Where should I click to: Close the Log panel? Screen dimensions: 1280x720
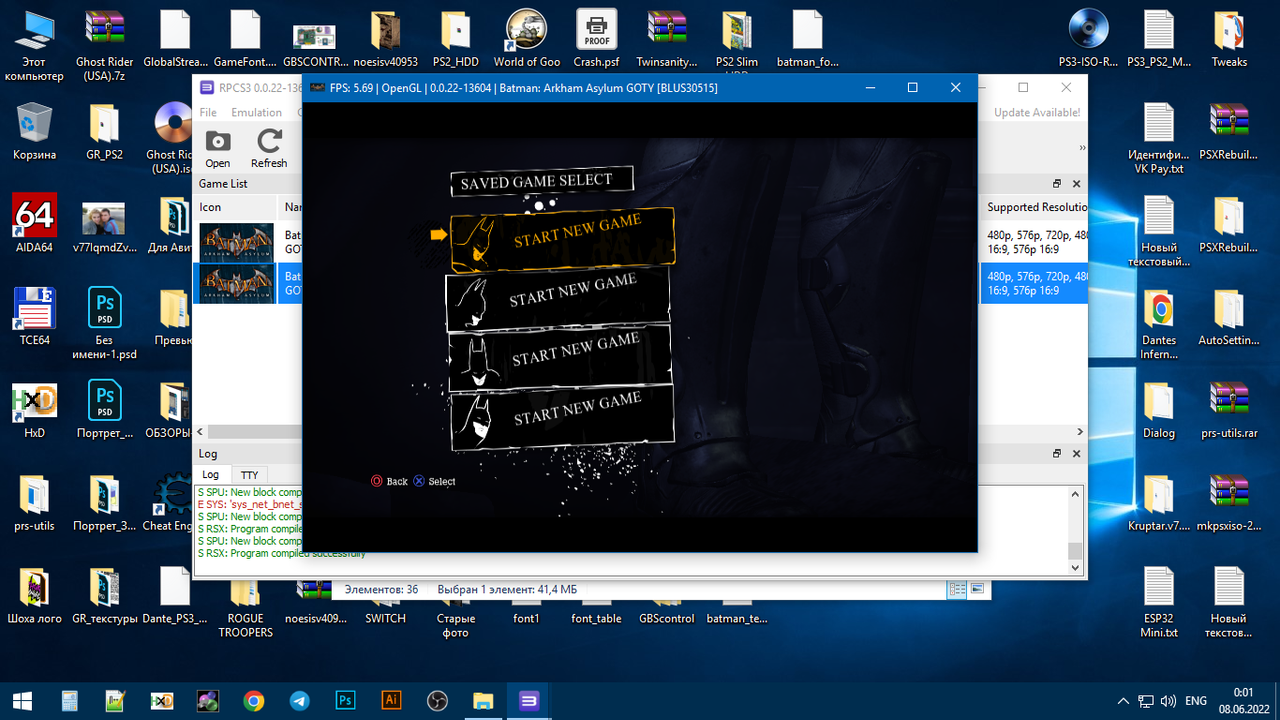pyautogui.click(x=1077, y=454)
